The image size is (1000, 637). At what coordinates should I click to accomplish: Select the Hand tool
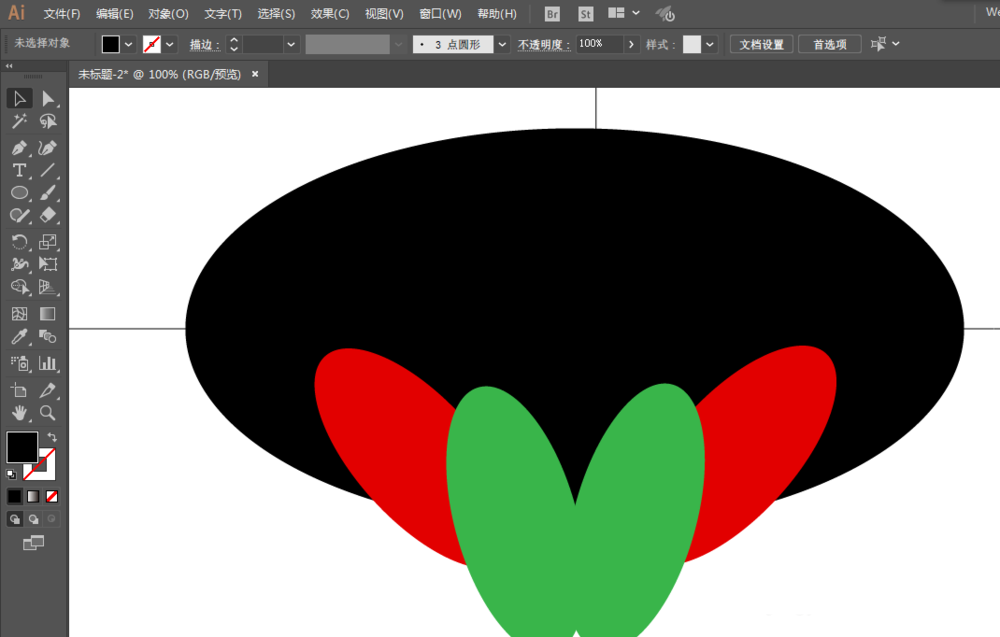(19, 413)
